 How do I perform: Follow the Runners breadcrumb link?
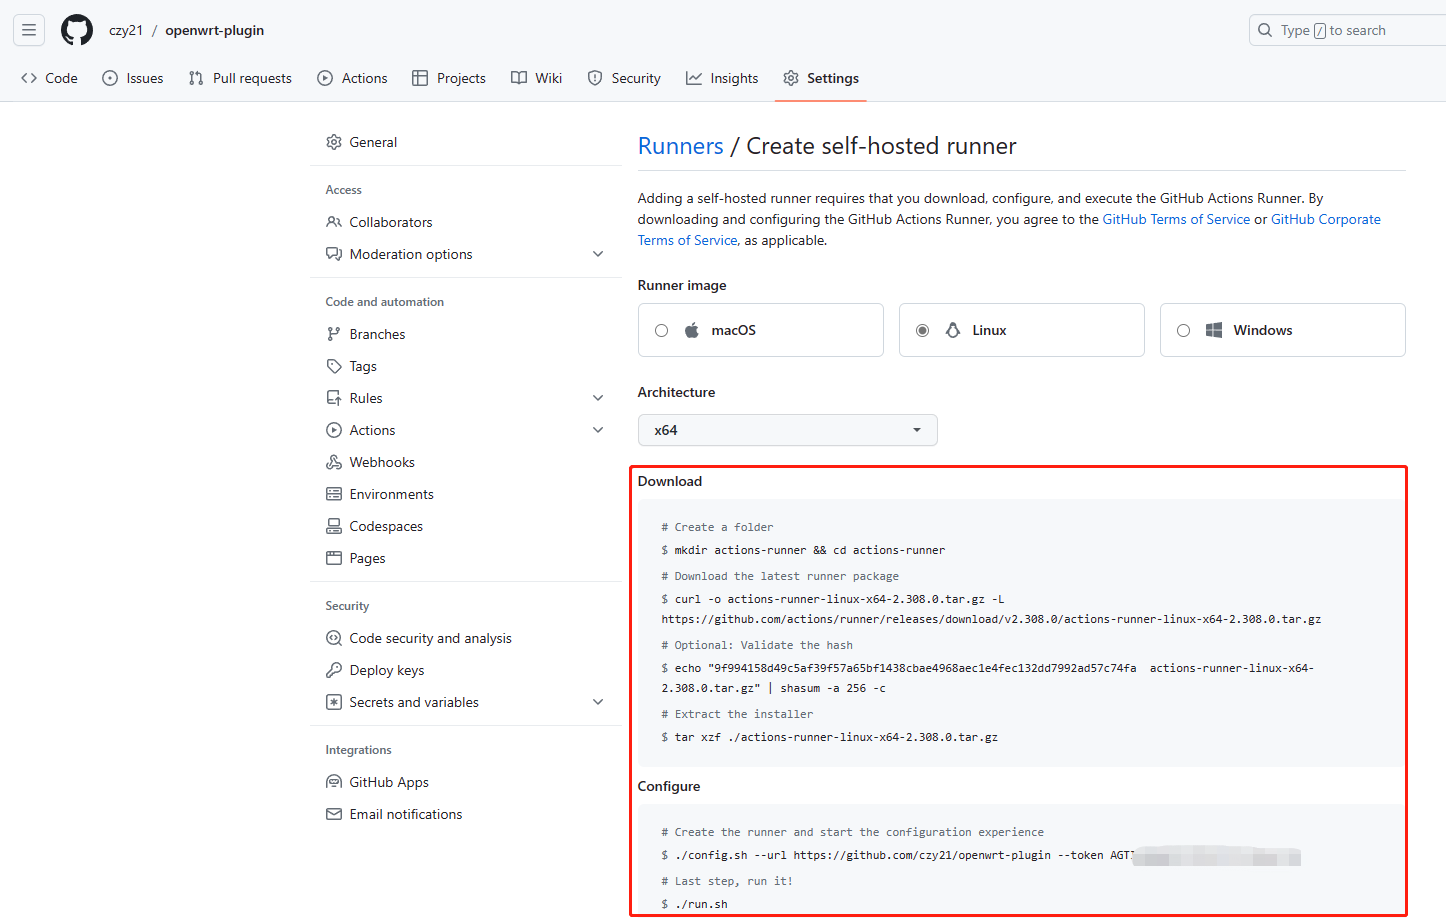coord(680,146)
